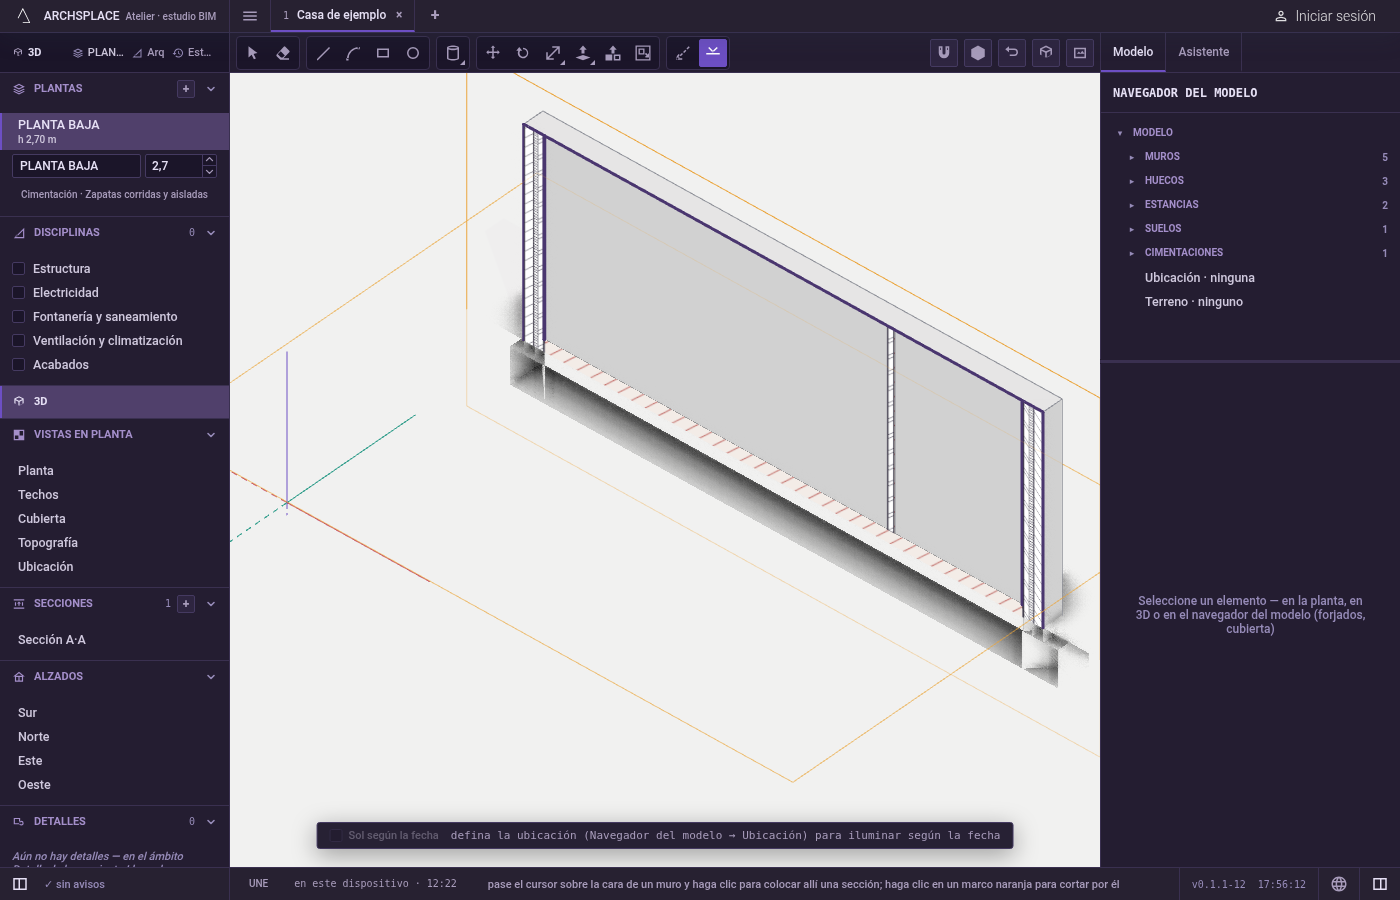Click the Iniciar sesión button
The height and width of the screenshot is (900, 1400).
1325,16
